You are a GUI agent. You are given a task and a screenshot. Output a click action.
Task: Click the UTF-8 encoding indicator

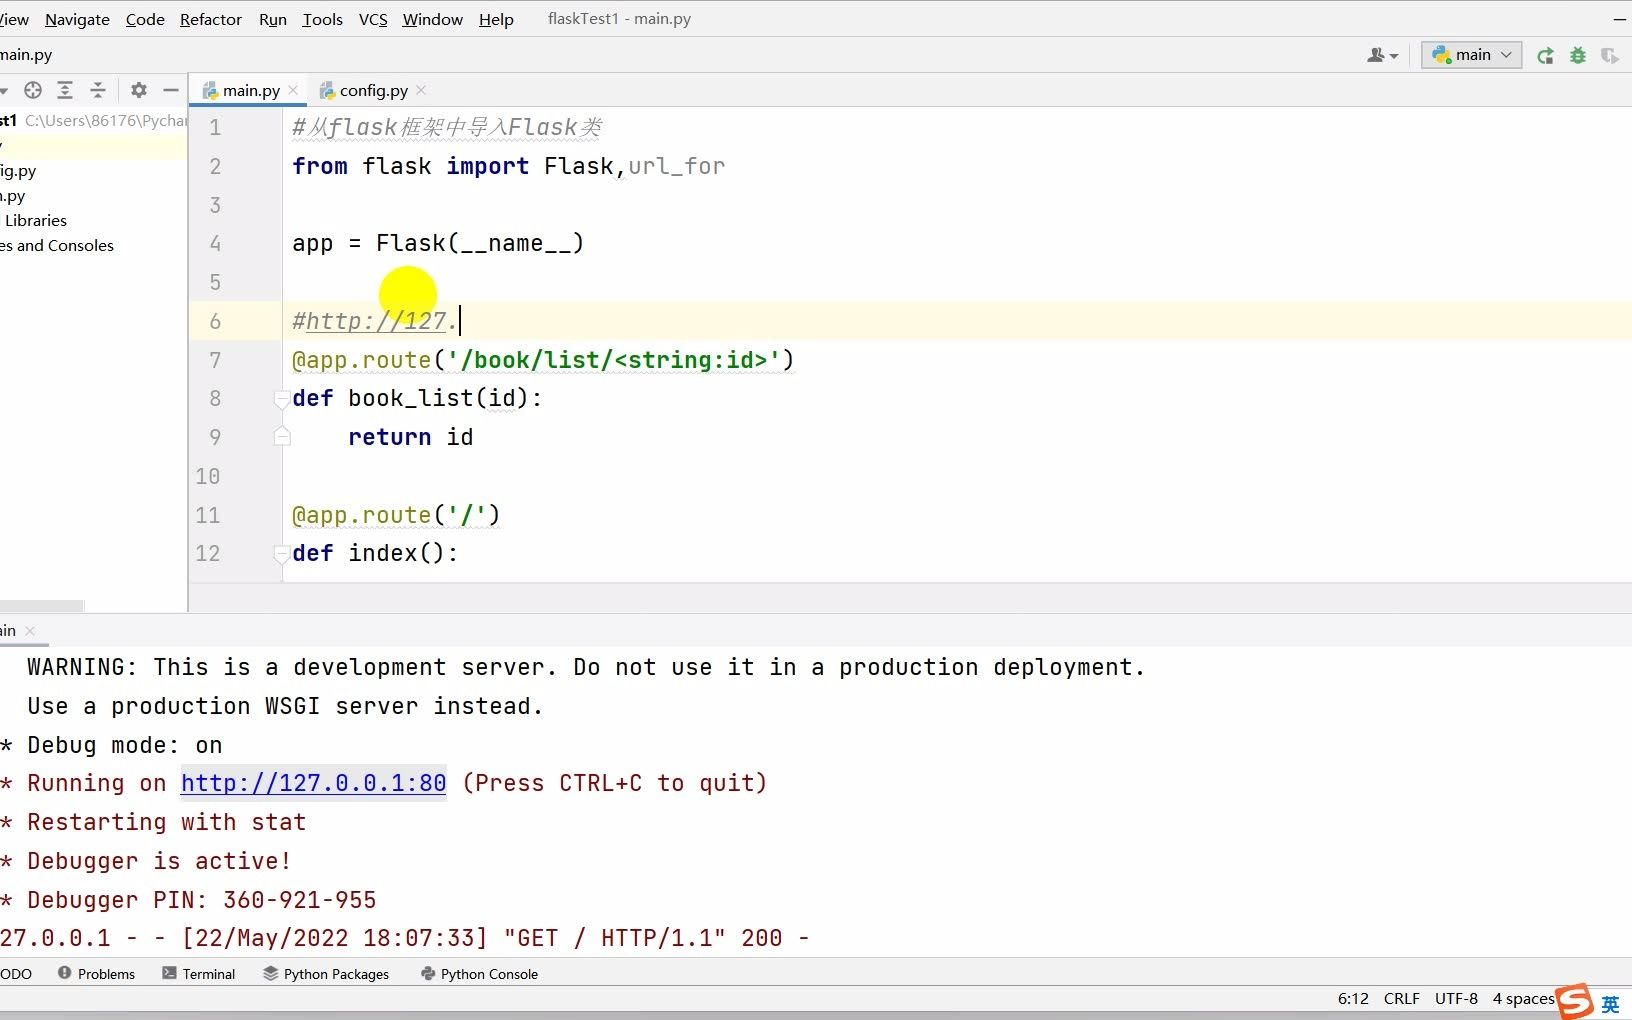[x=1456, y=998]
